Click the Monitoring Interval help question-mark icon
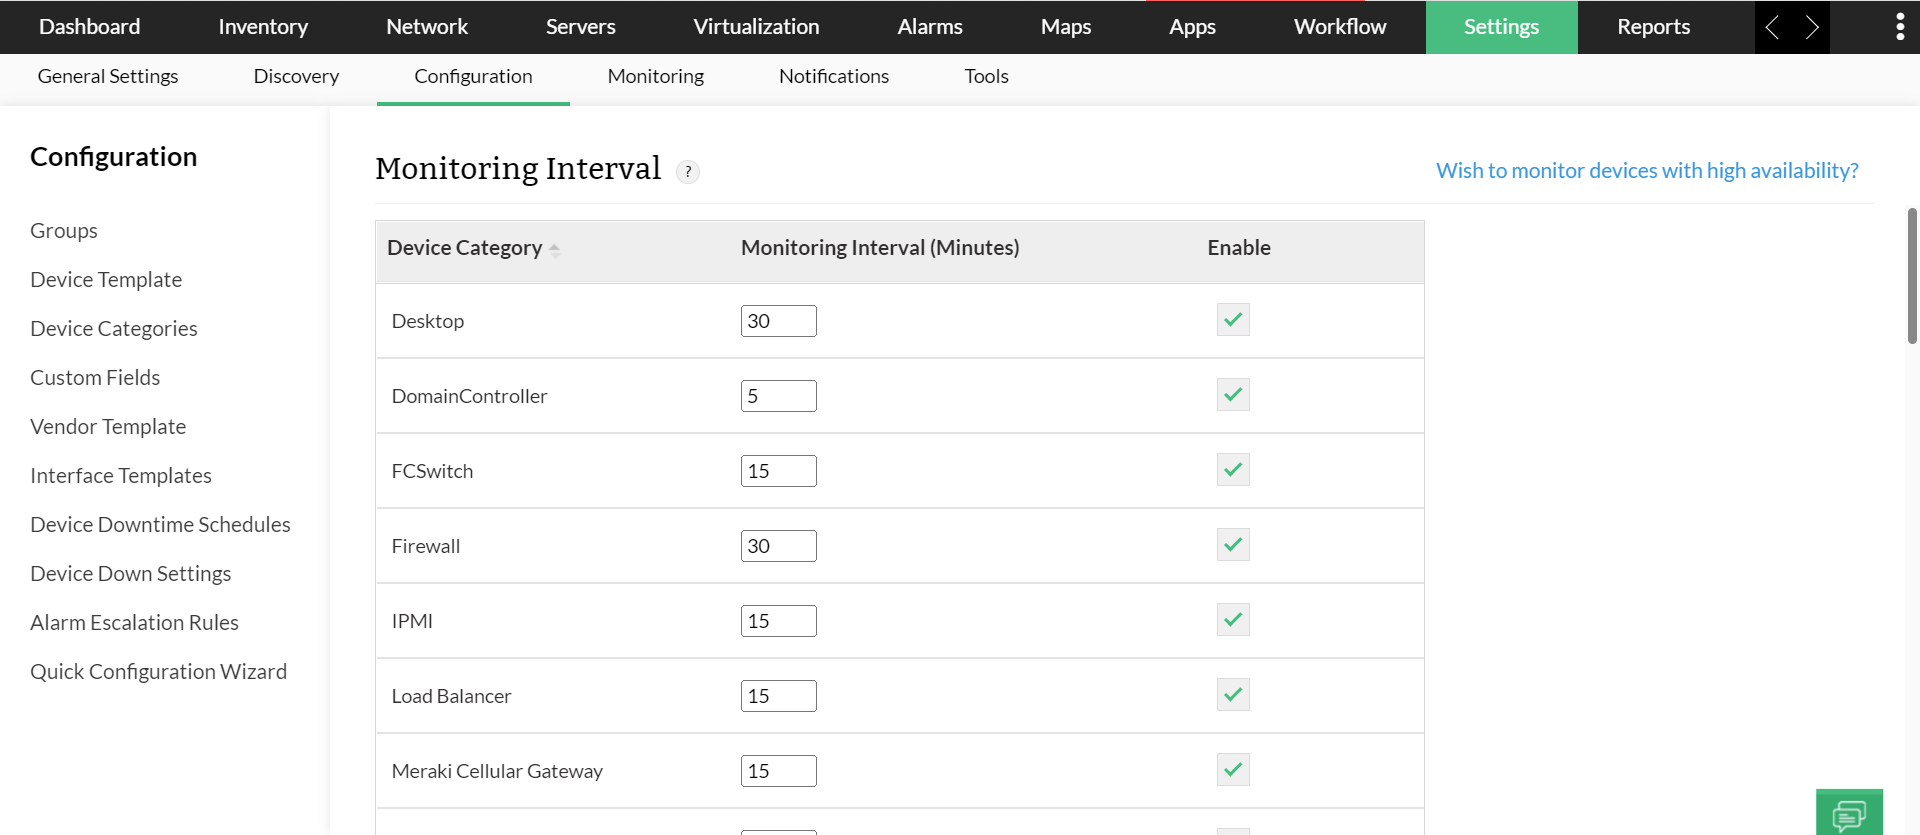 coord(688,172)
